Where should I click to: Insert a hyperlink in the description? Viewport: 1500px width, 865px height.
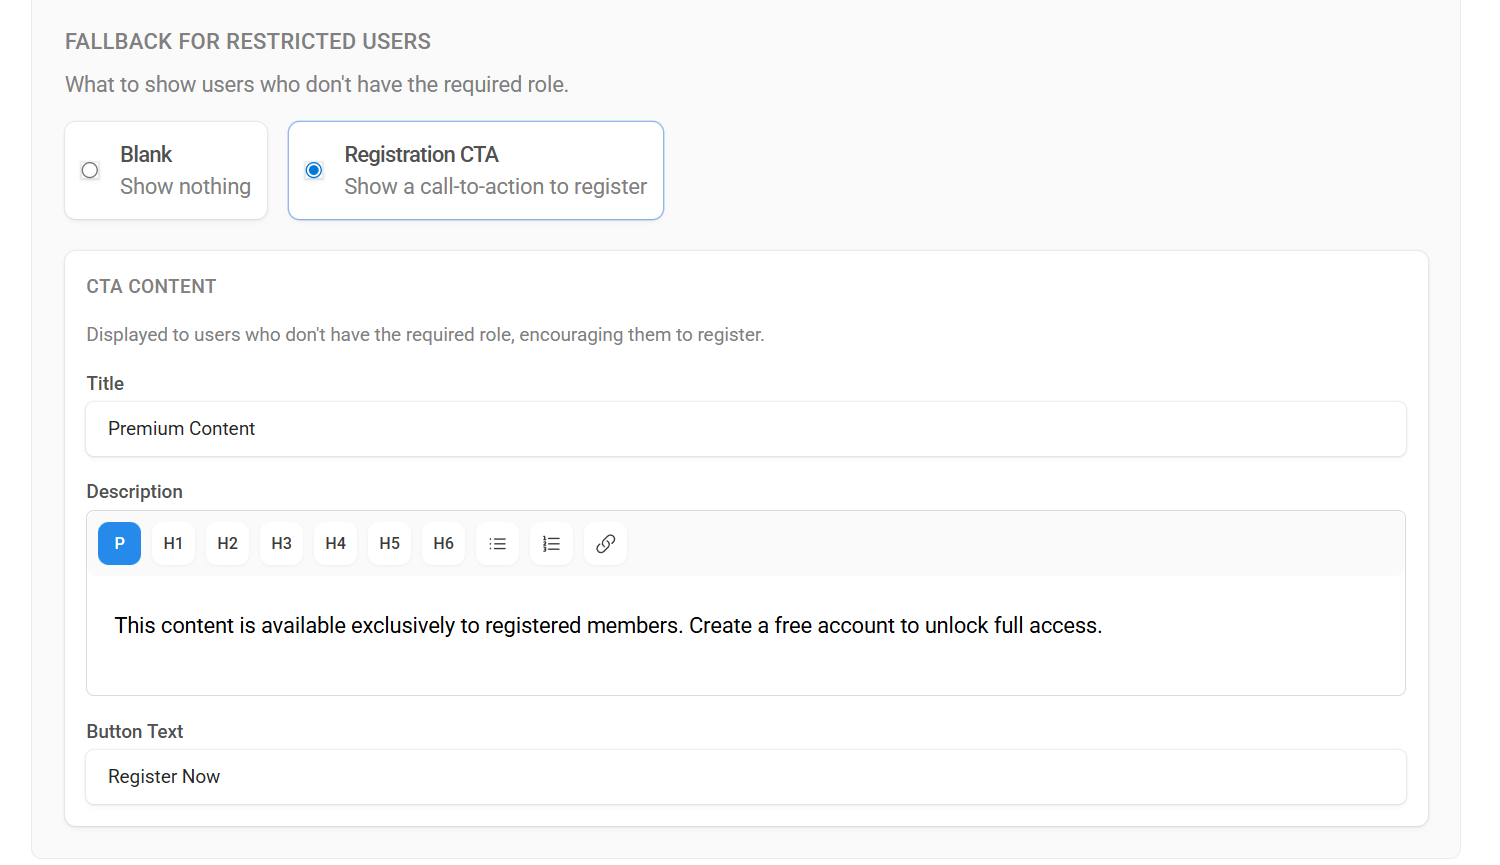pos(605,543)
